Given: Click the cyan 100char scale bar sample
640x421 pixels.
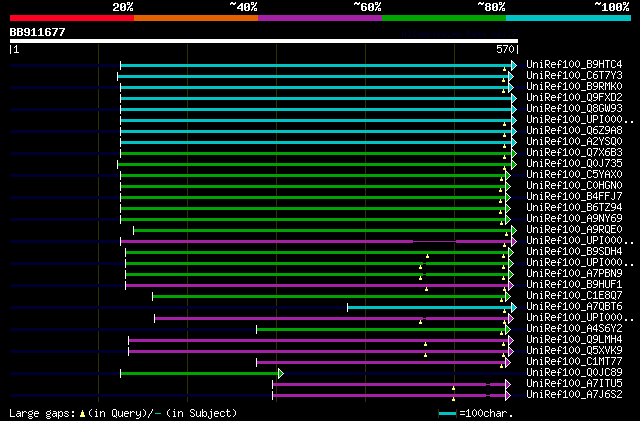Looking at the screenshot, I should 447,414.
